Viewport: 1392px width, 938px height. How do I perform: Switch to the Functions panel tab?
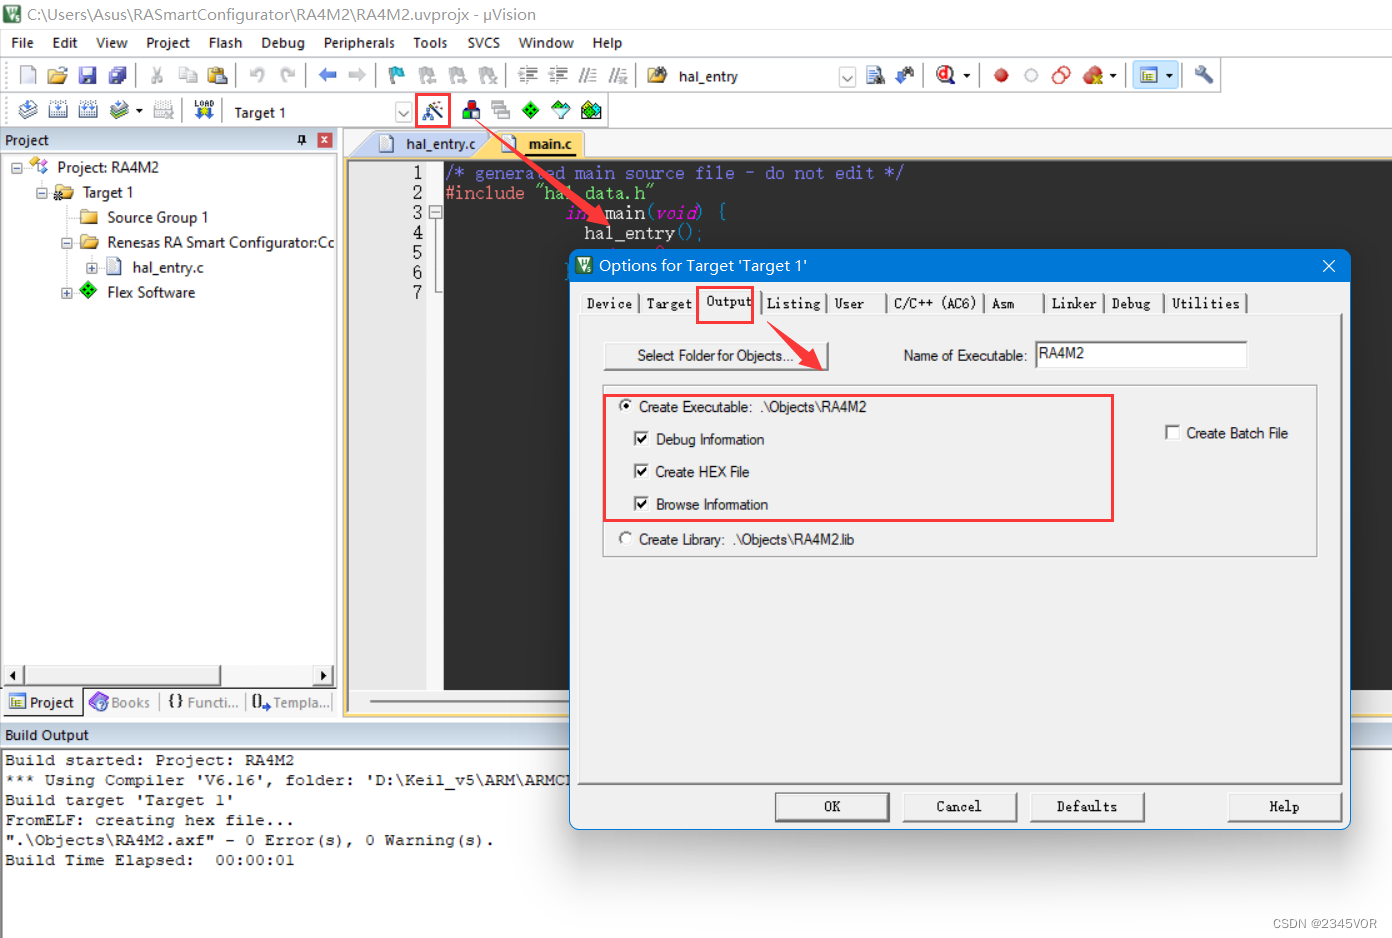tap(203, 702)
